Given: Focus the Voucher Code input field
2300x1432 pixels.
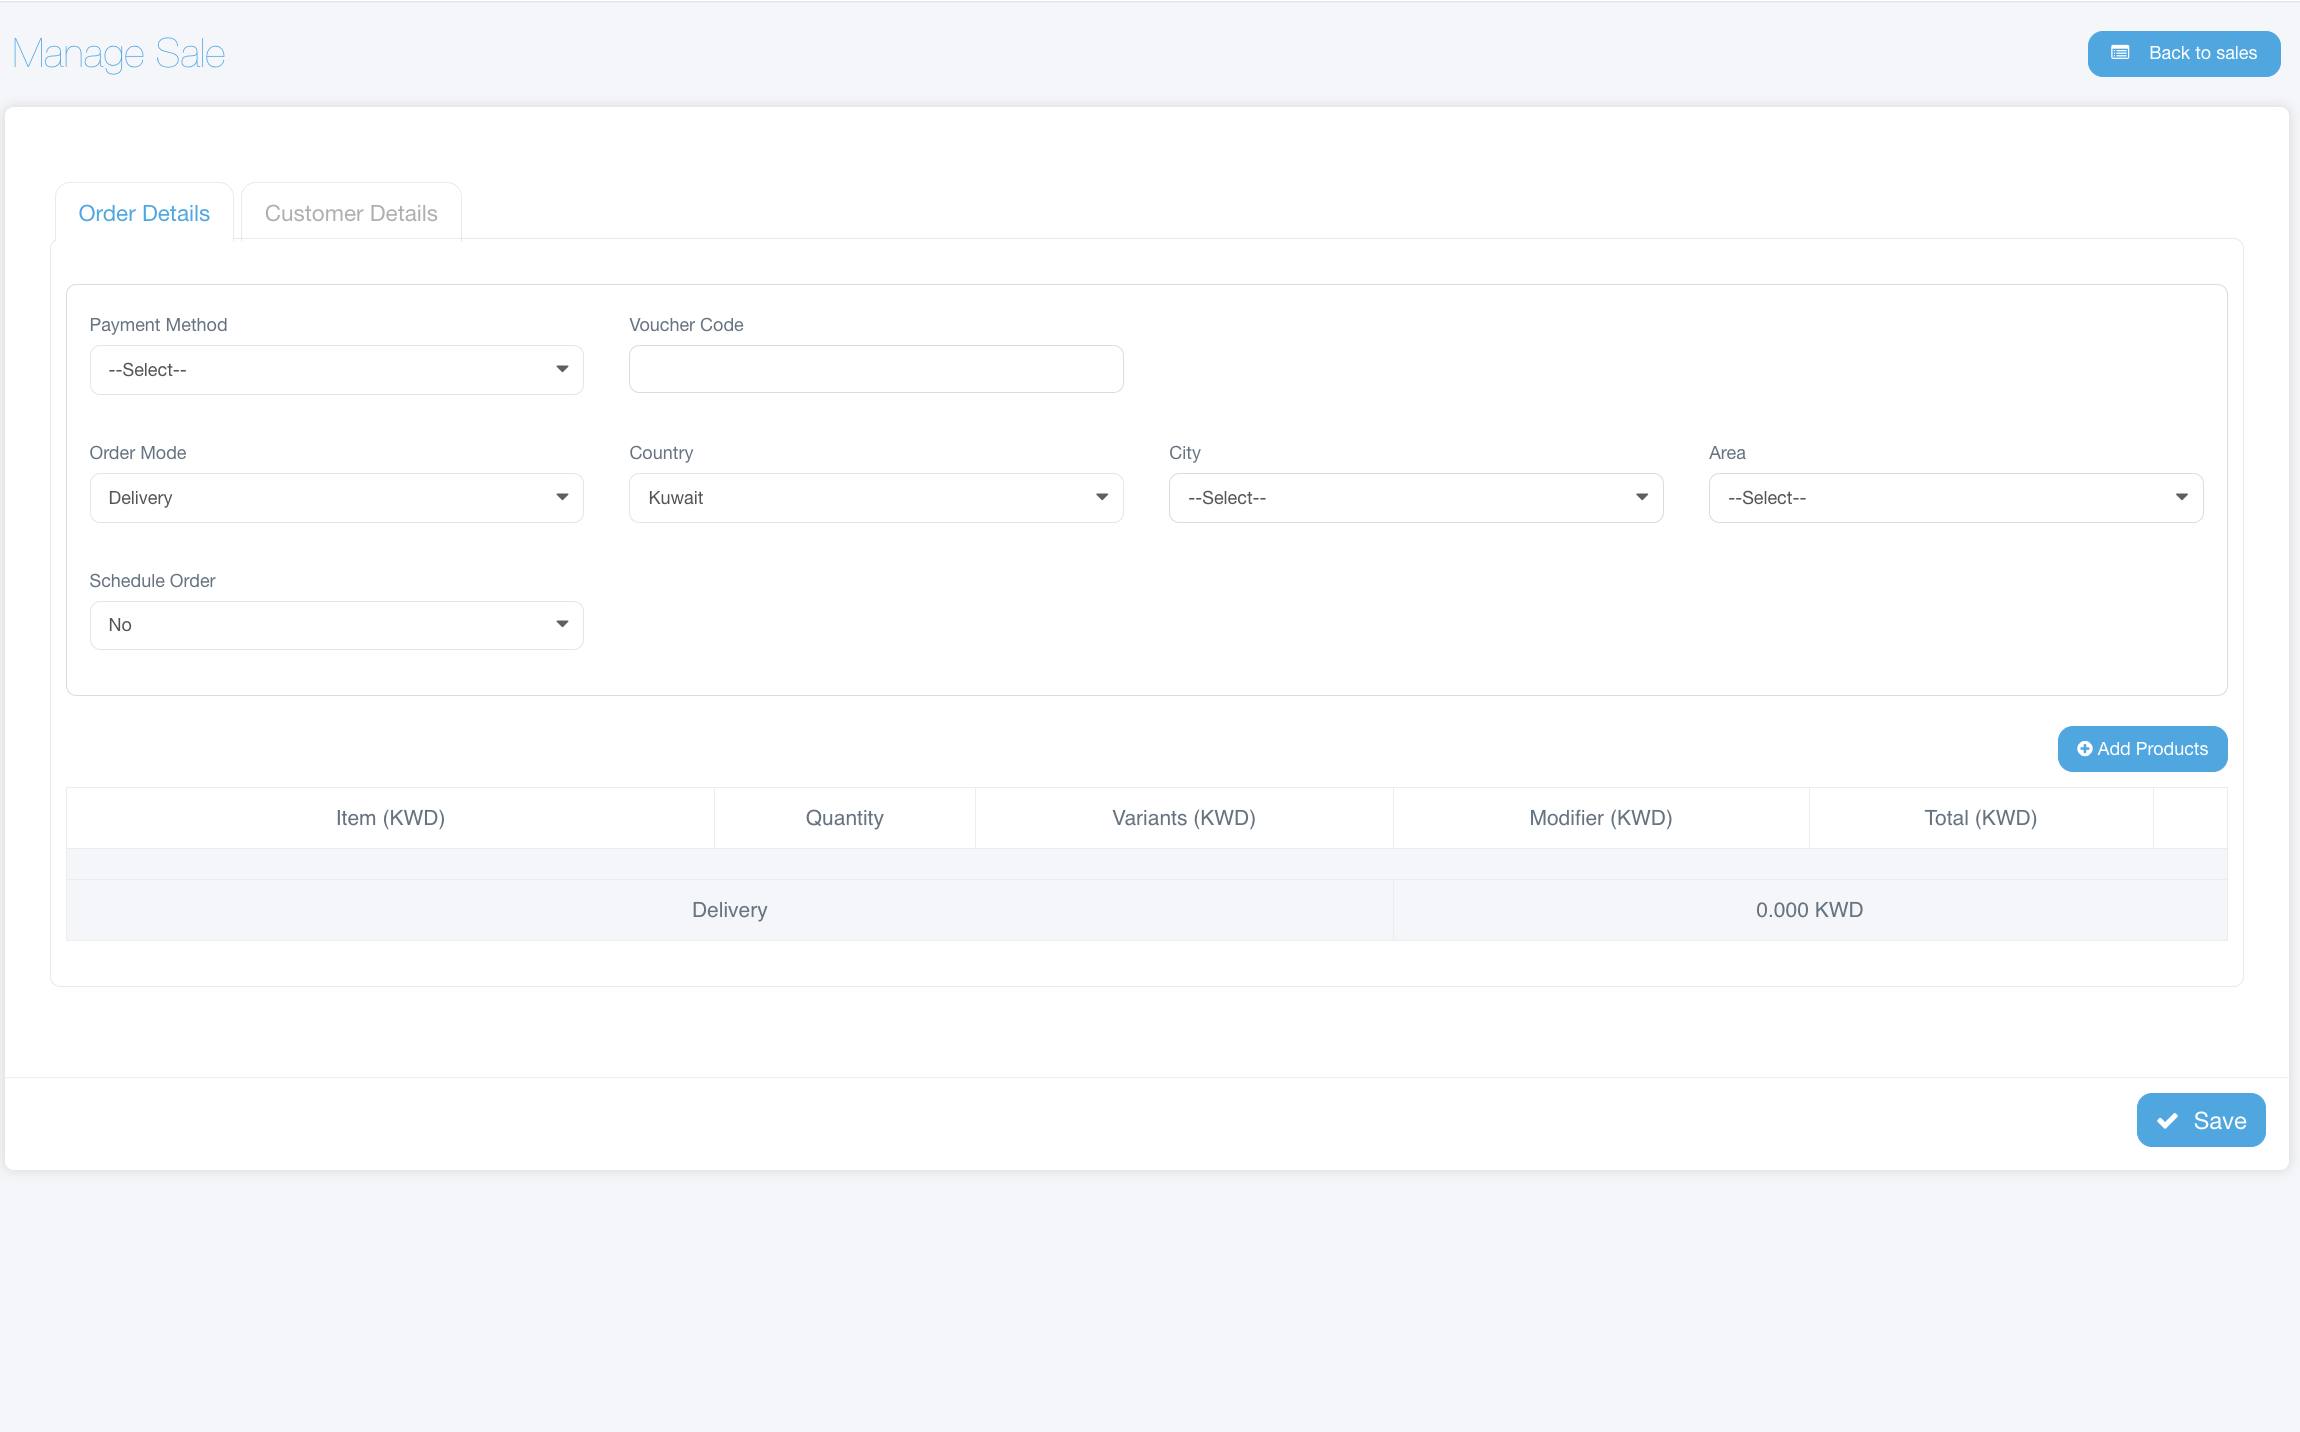Looking at the screenshot, I should (x=875, y=369).
